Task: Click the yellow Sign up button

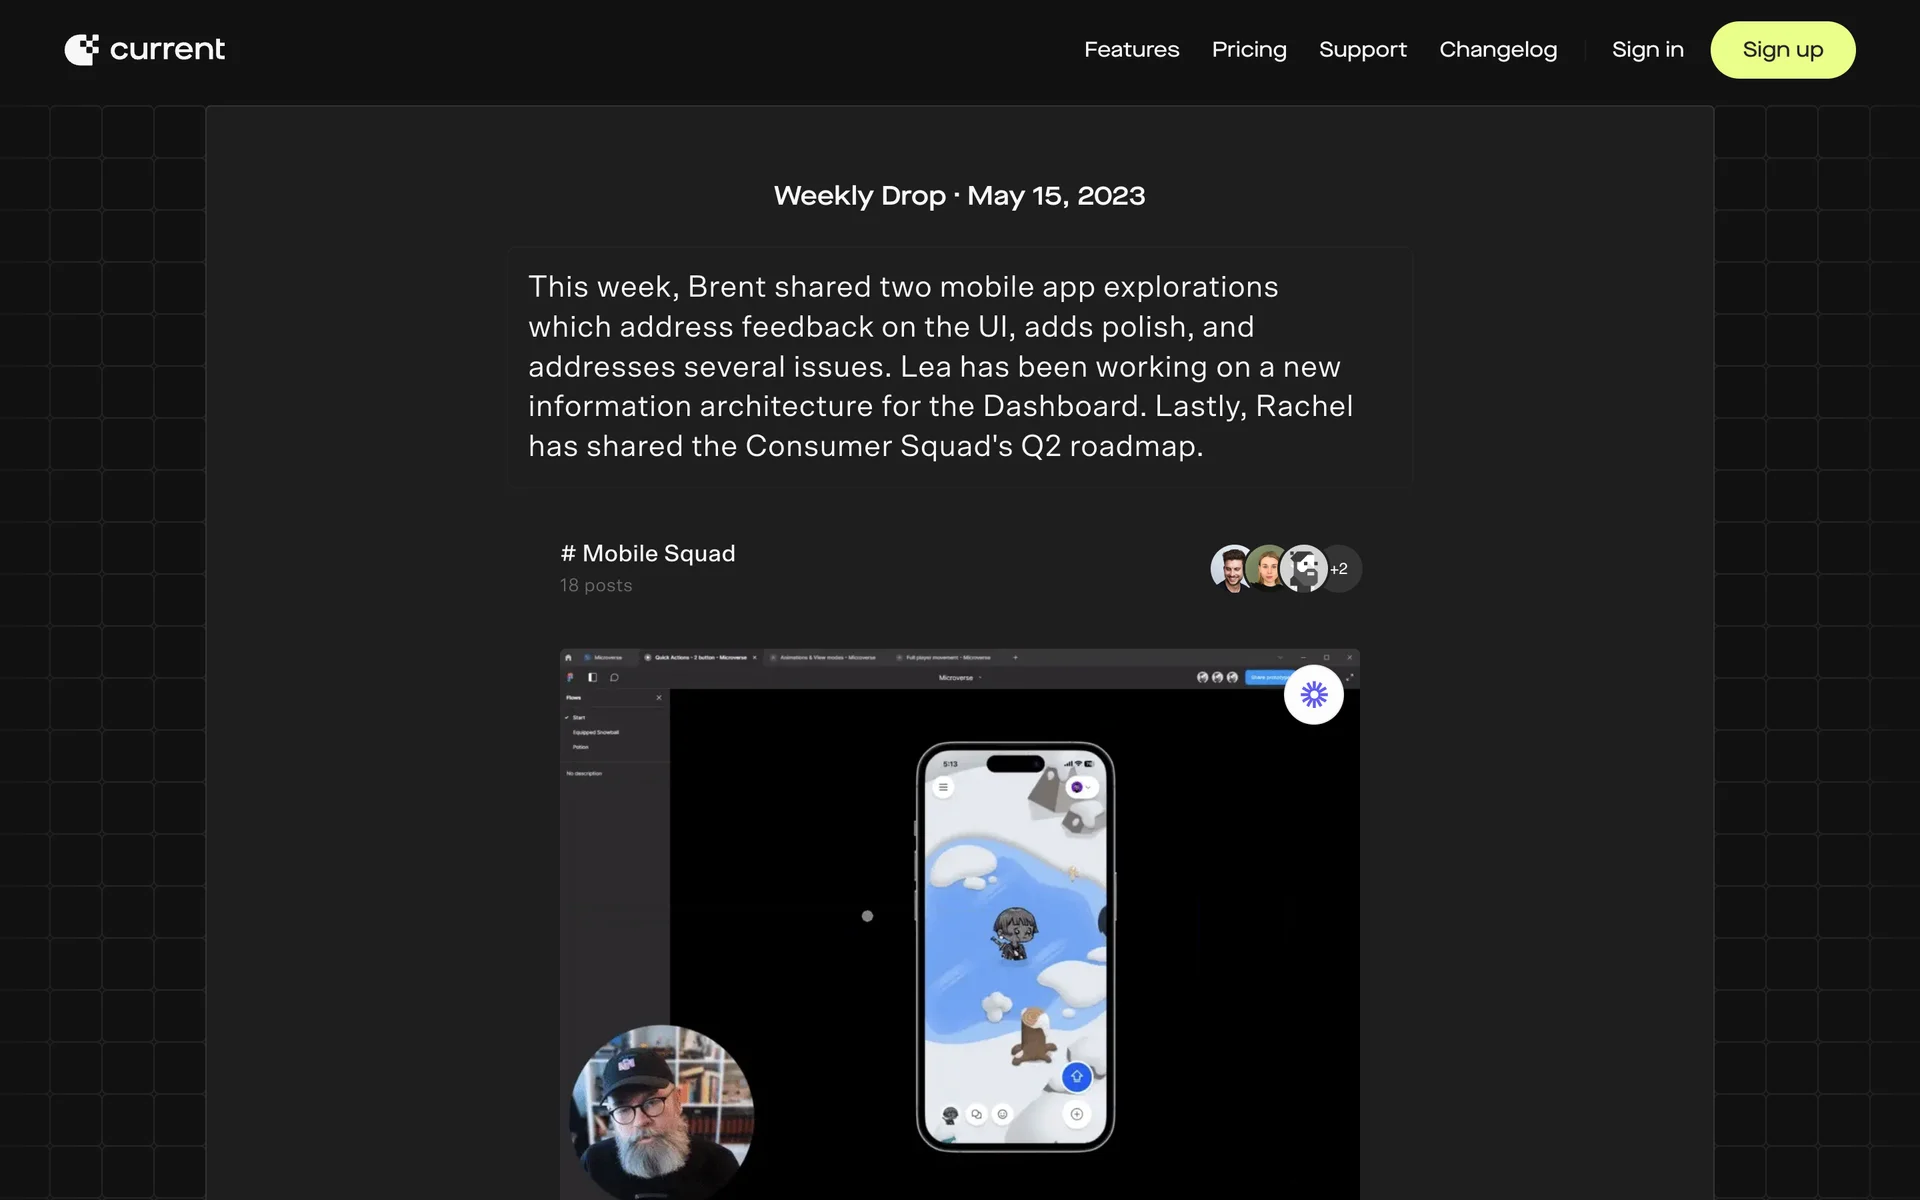Action: click(x=1782, y=50)
